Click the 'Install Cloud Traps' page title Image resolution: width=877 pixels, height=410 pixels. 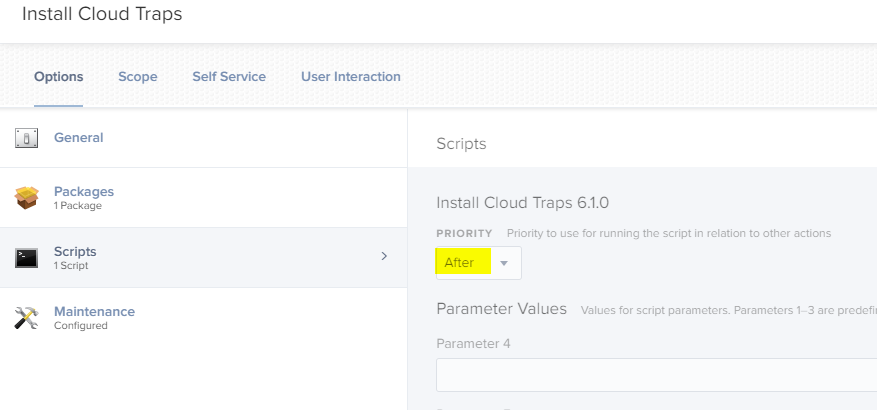[102, 13]
